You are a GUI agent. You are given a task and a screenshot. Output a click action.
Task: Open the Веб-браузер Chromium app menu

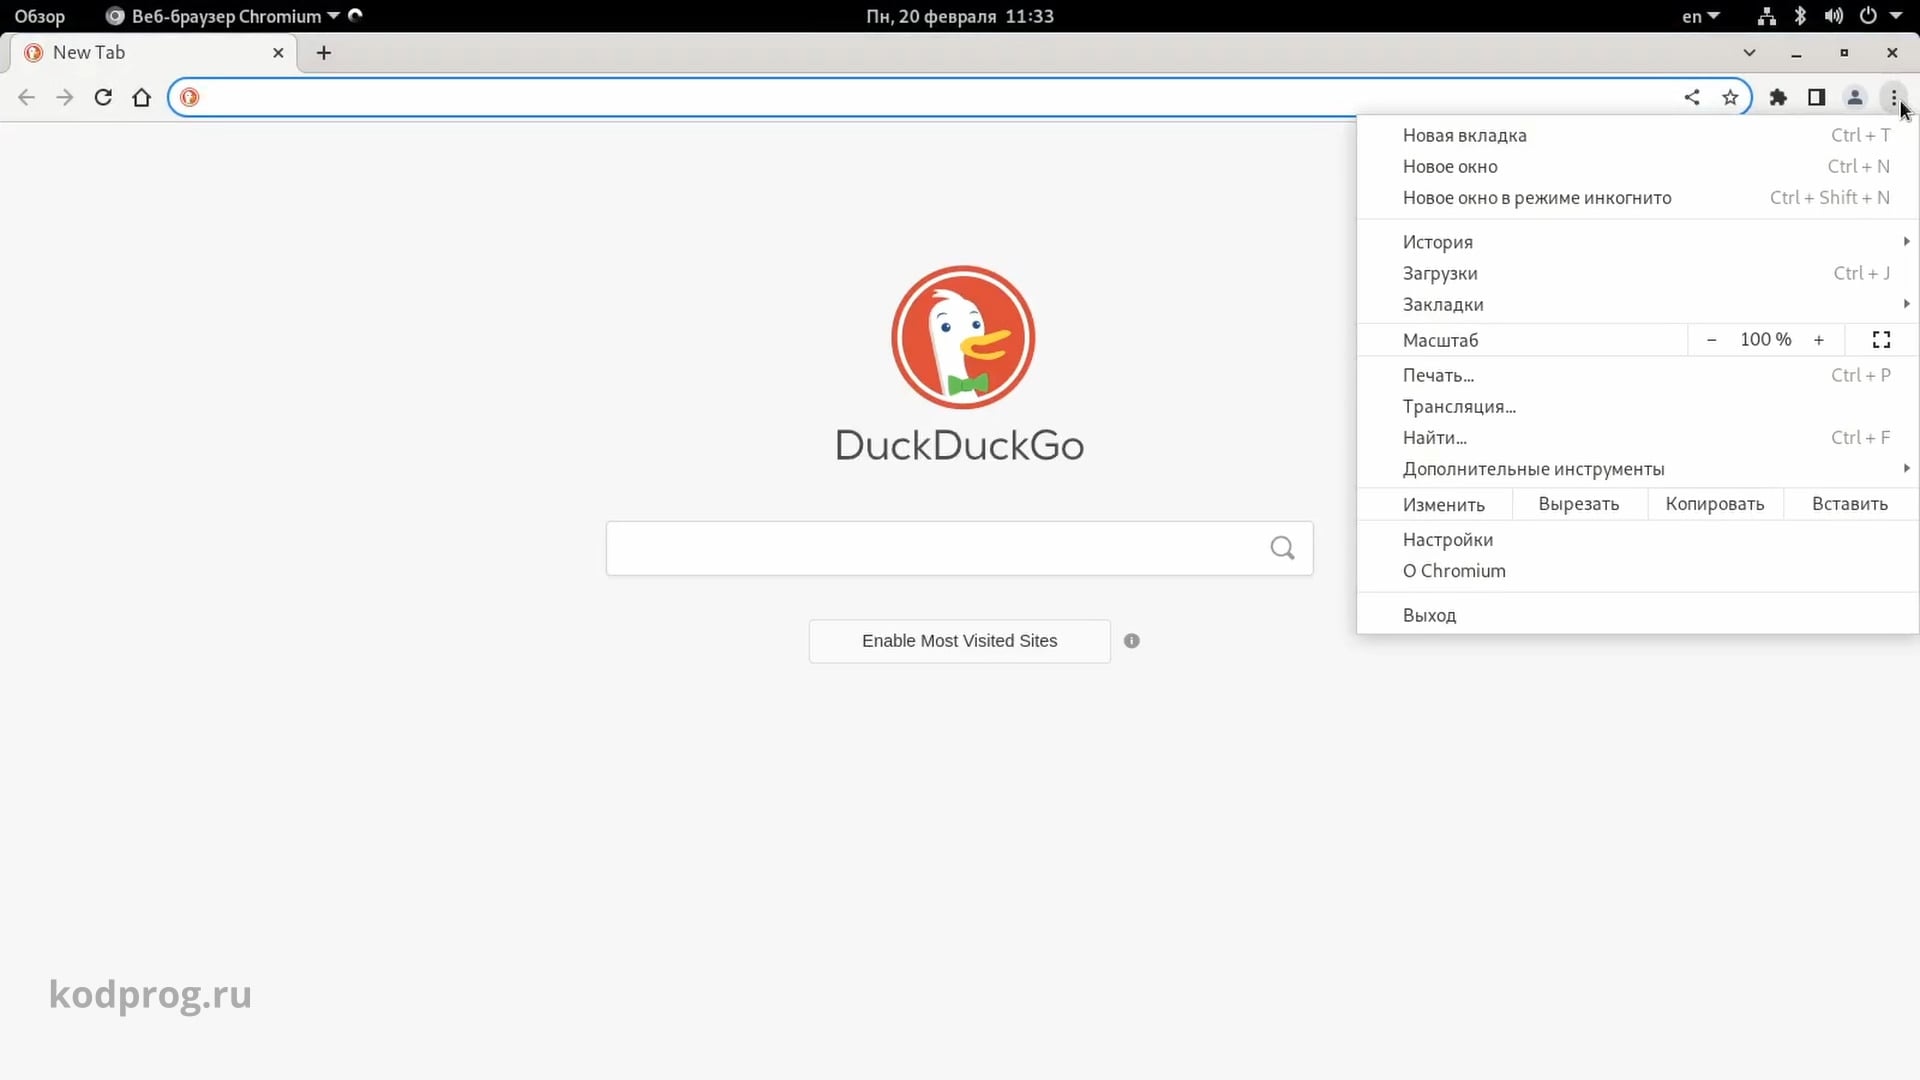(223, 16)
